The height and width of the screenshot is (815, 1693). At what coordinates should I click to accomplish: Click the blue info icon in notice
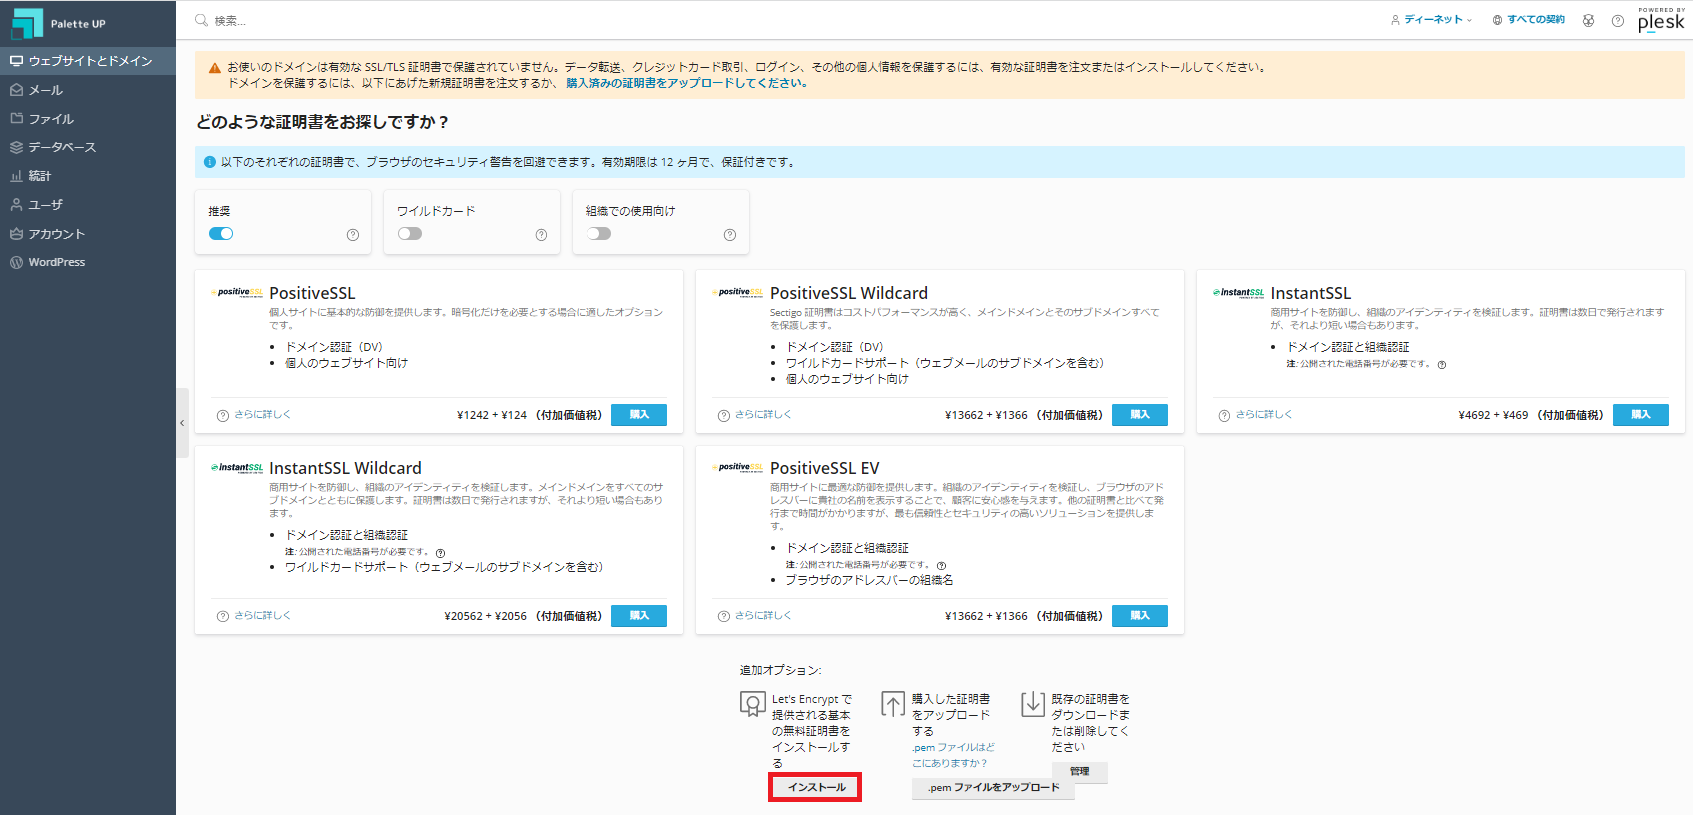[x=210, y=162]
